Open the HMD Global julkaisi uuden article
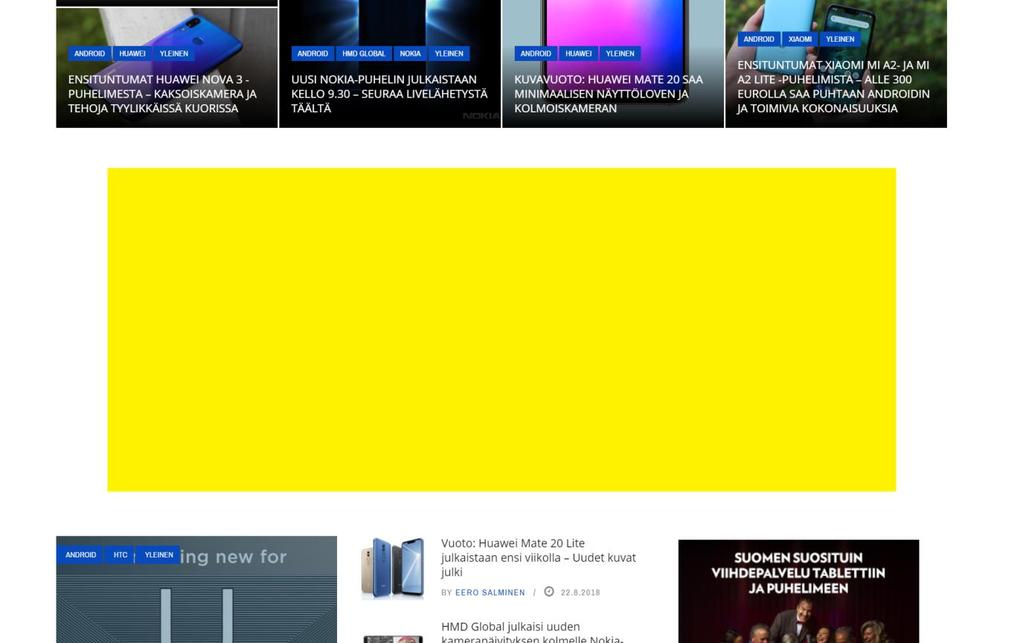The width and height of the screenshot is (1023, 643). 532,633
